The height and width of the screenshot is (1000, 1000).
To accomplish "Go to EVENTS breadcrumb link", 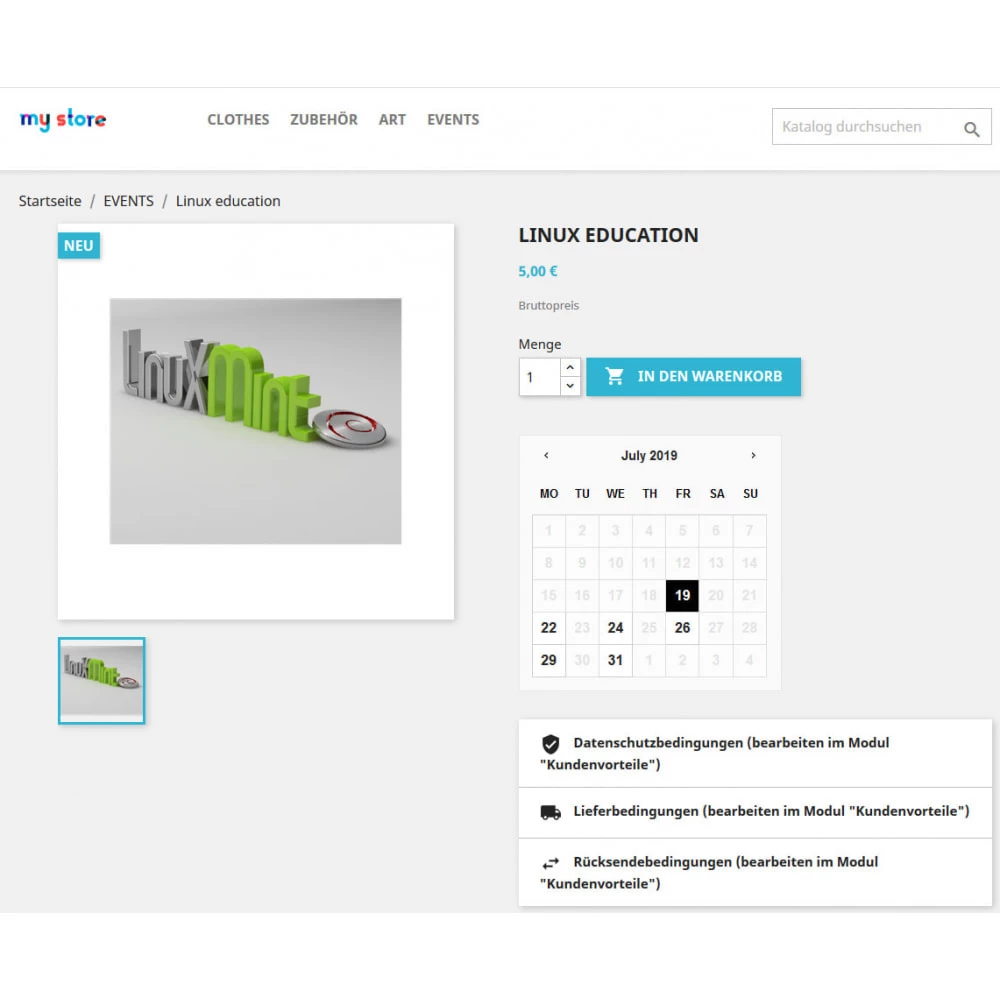I will [128, 201].
